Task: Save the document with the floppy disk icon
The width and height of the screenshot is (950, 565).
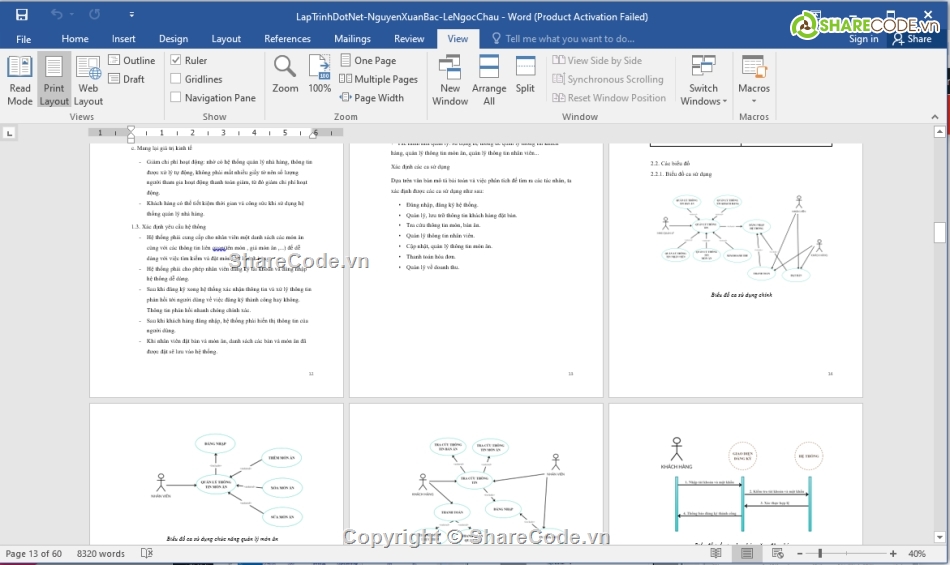Action: click(22, 15)
